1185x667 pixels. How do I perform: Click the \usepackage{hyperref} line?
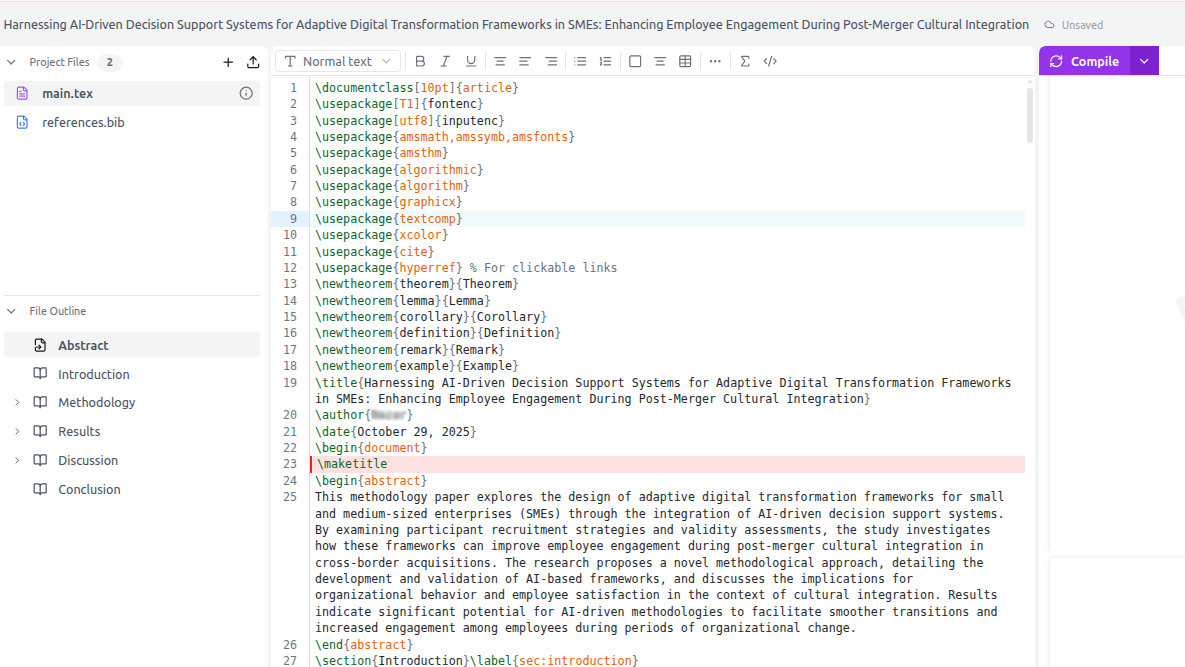466,267
